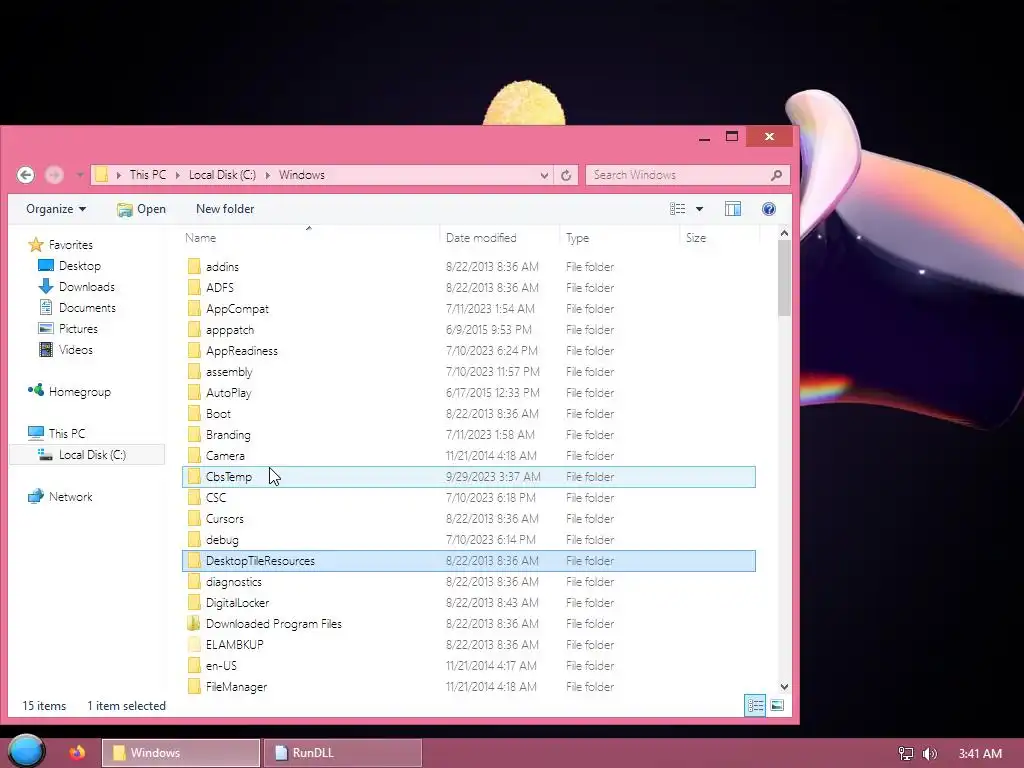This screenshot has height=768, width=1024.
Task: Click the Open button in toolbar
Action: click(142, 209)
